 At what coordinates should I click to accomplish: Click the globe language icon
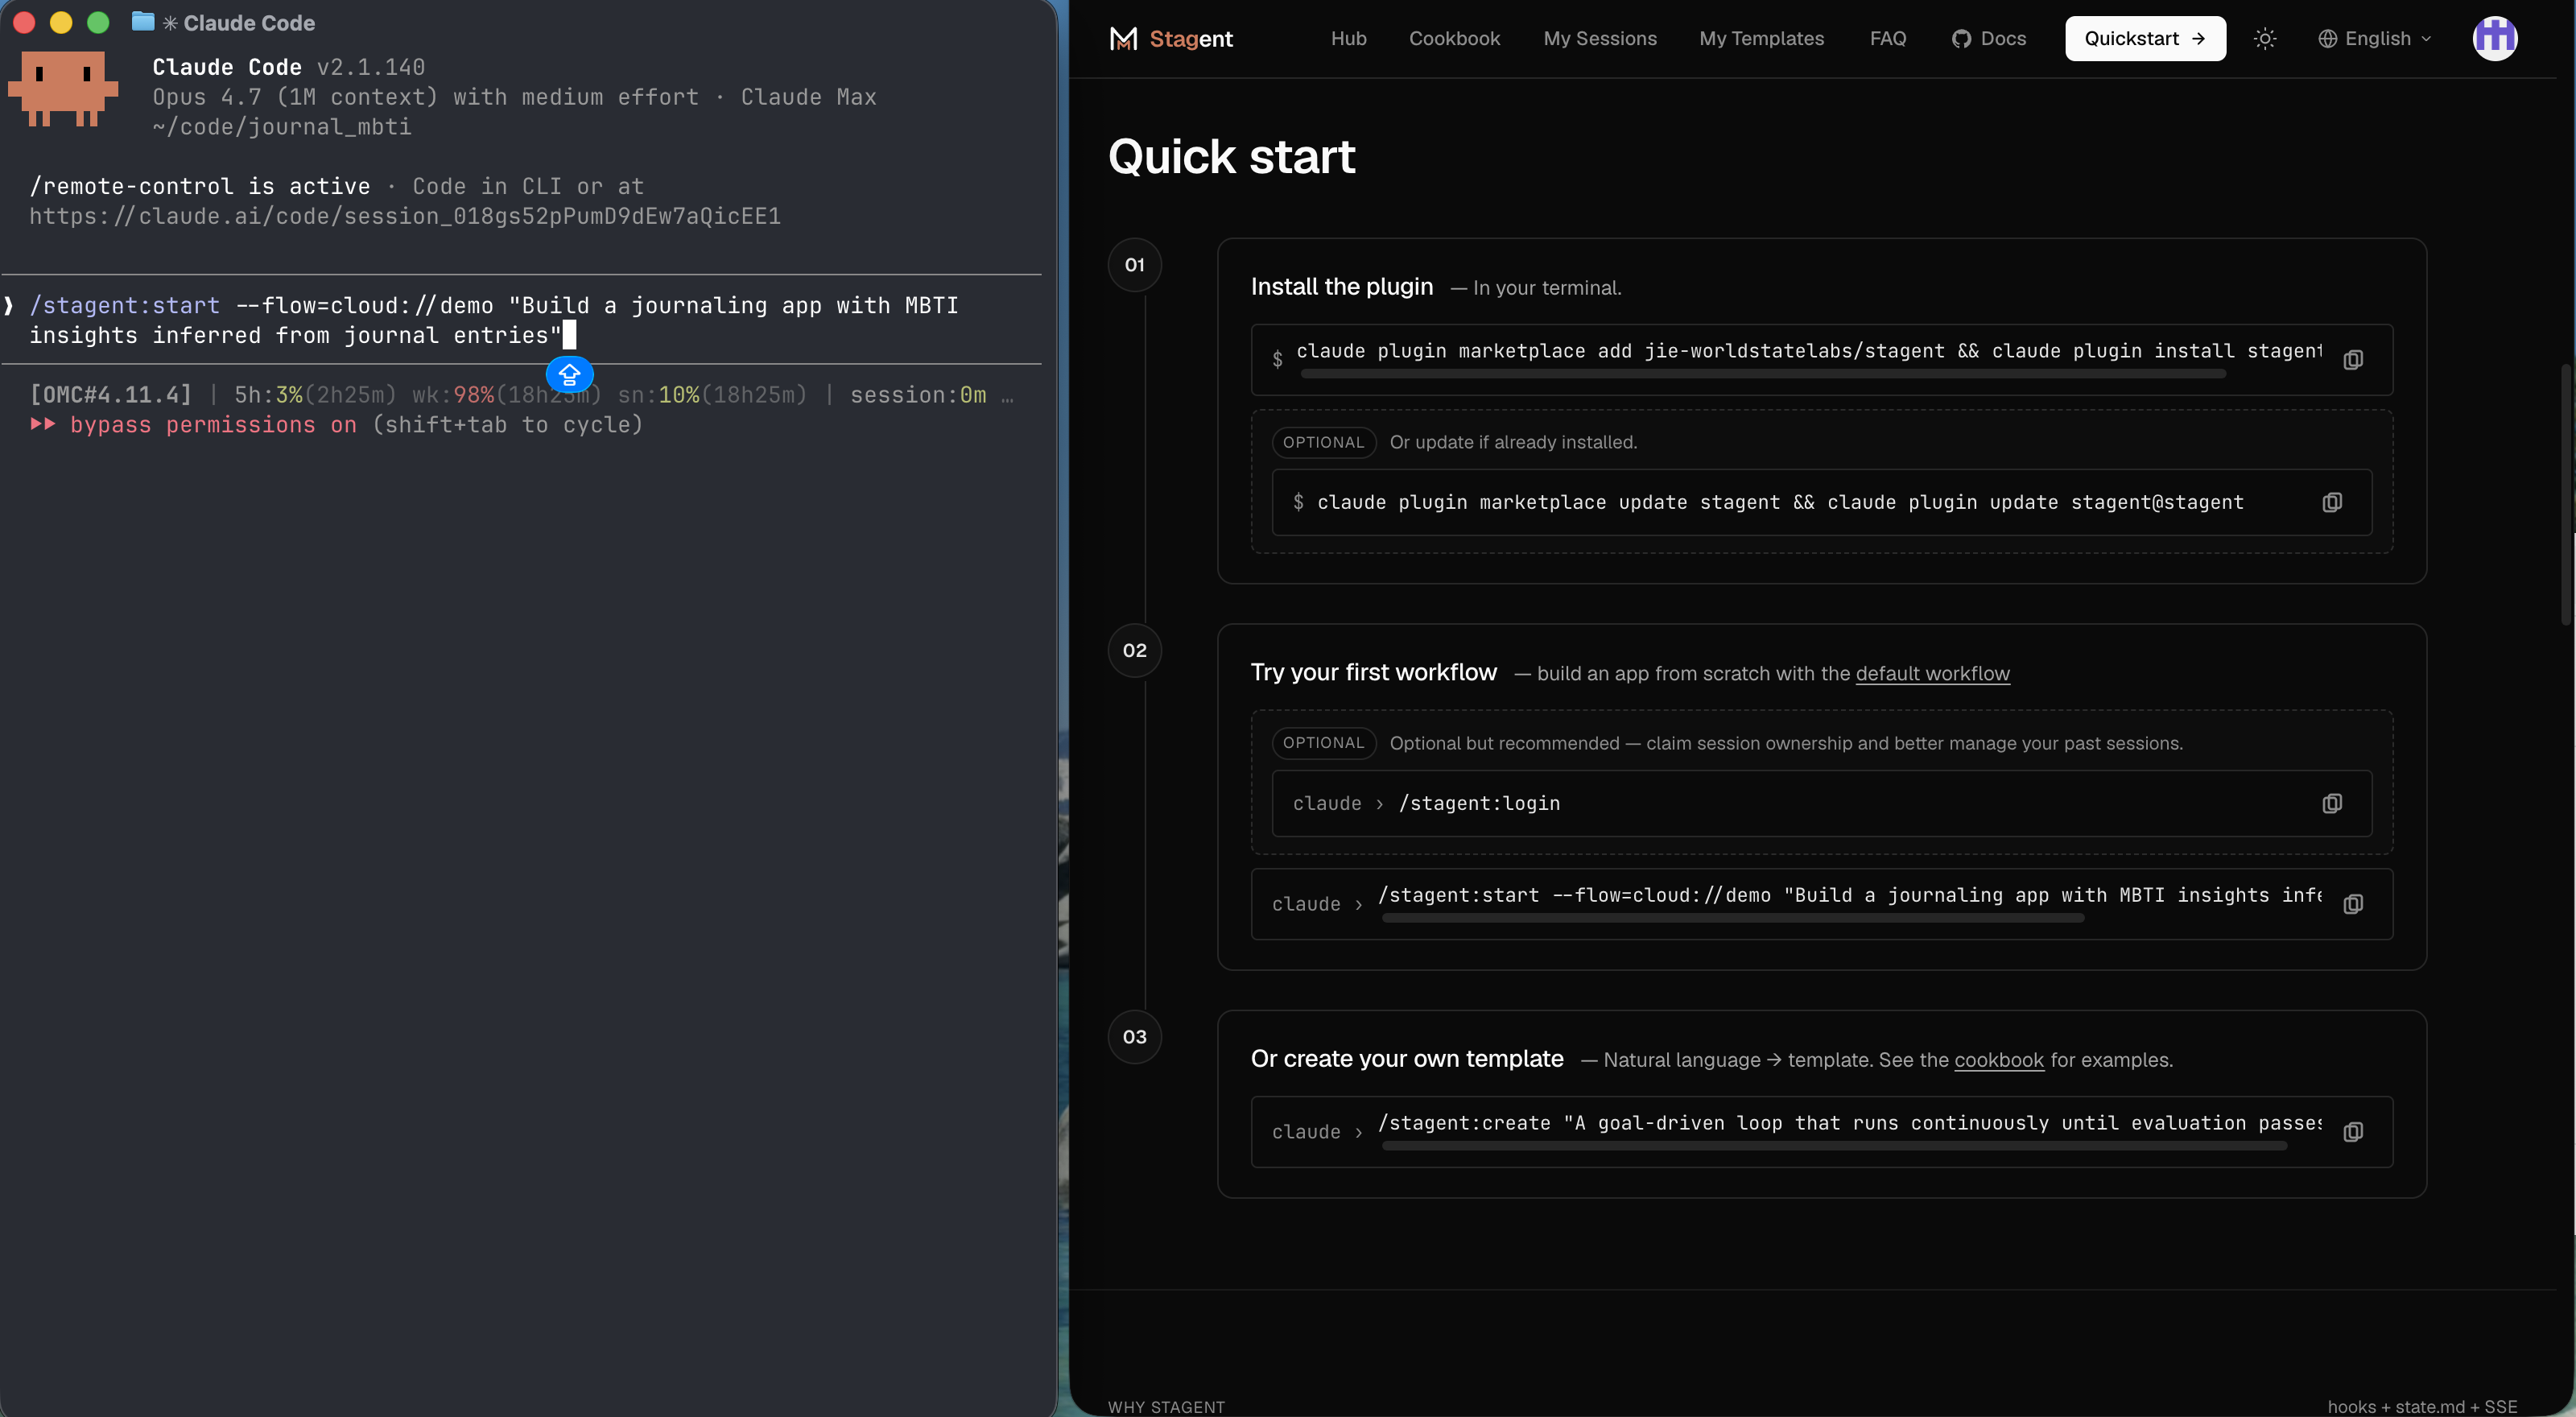(x=2328, y=39)
